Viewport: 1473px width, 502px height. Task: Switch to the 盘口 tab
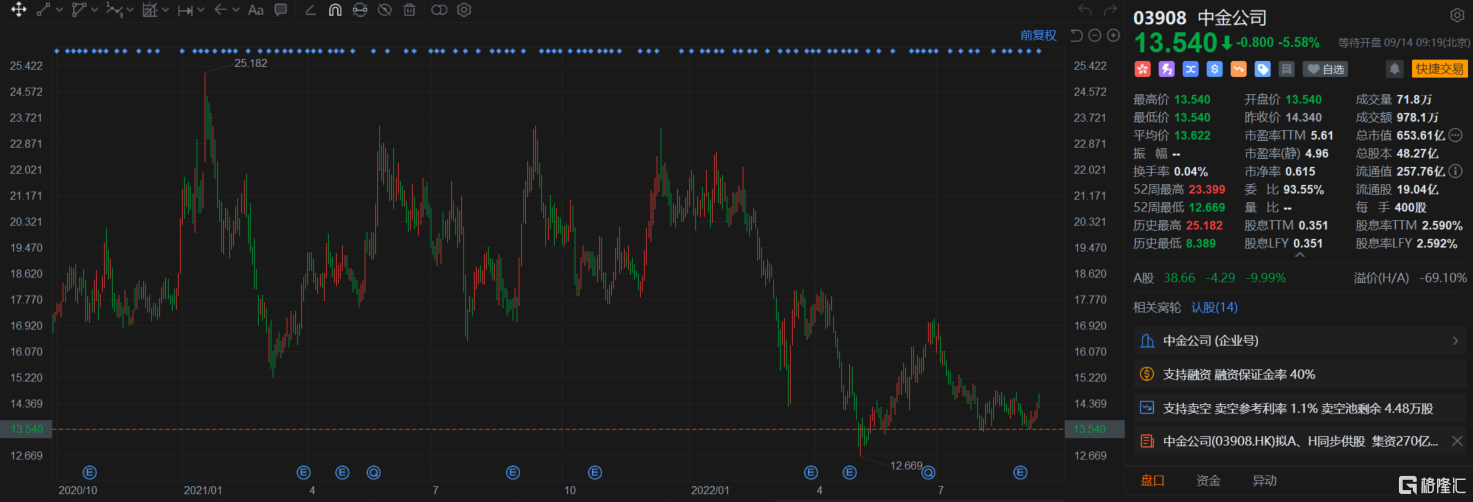[x=1152, y=481]
